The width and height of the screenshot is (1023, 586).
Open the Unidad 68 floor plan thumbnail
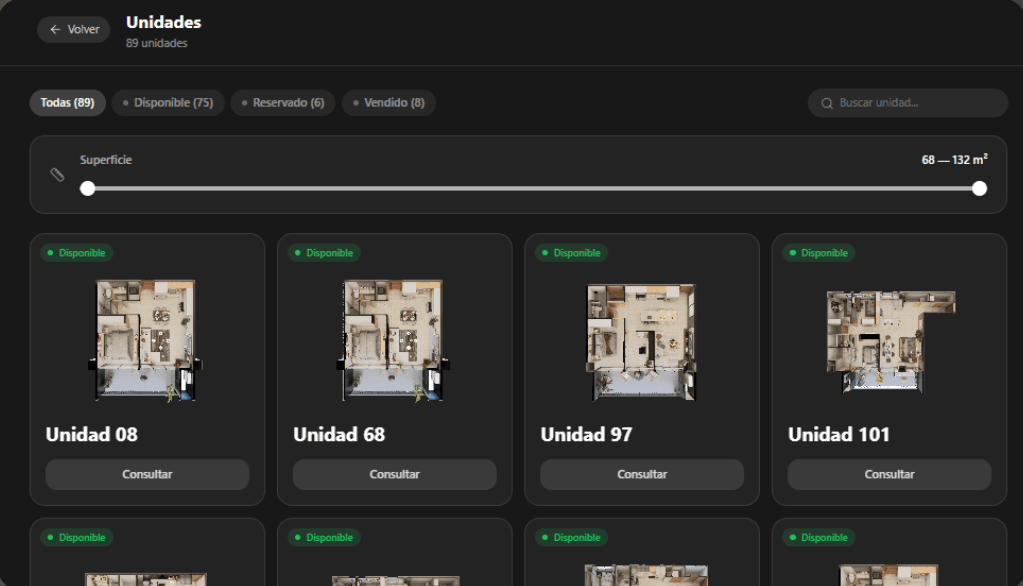pos(393,340)
